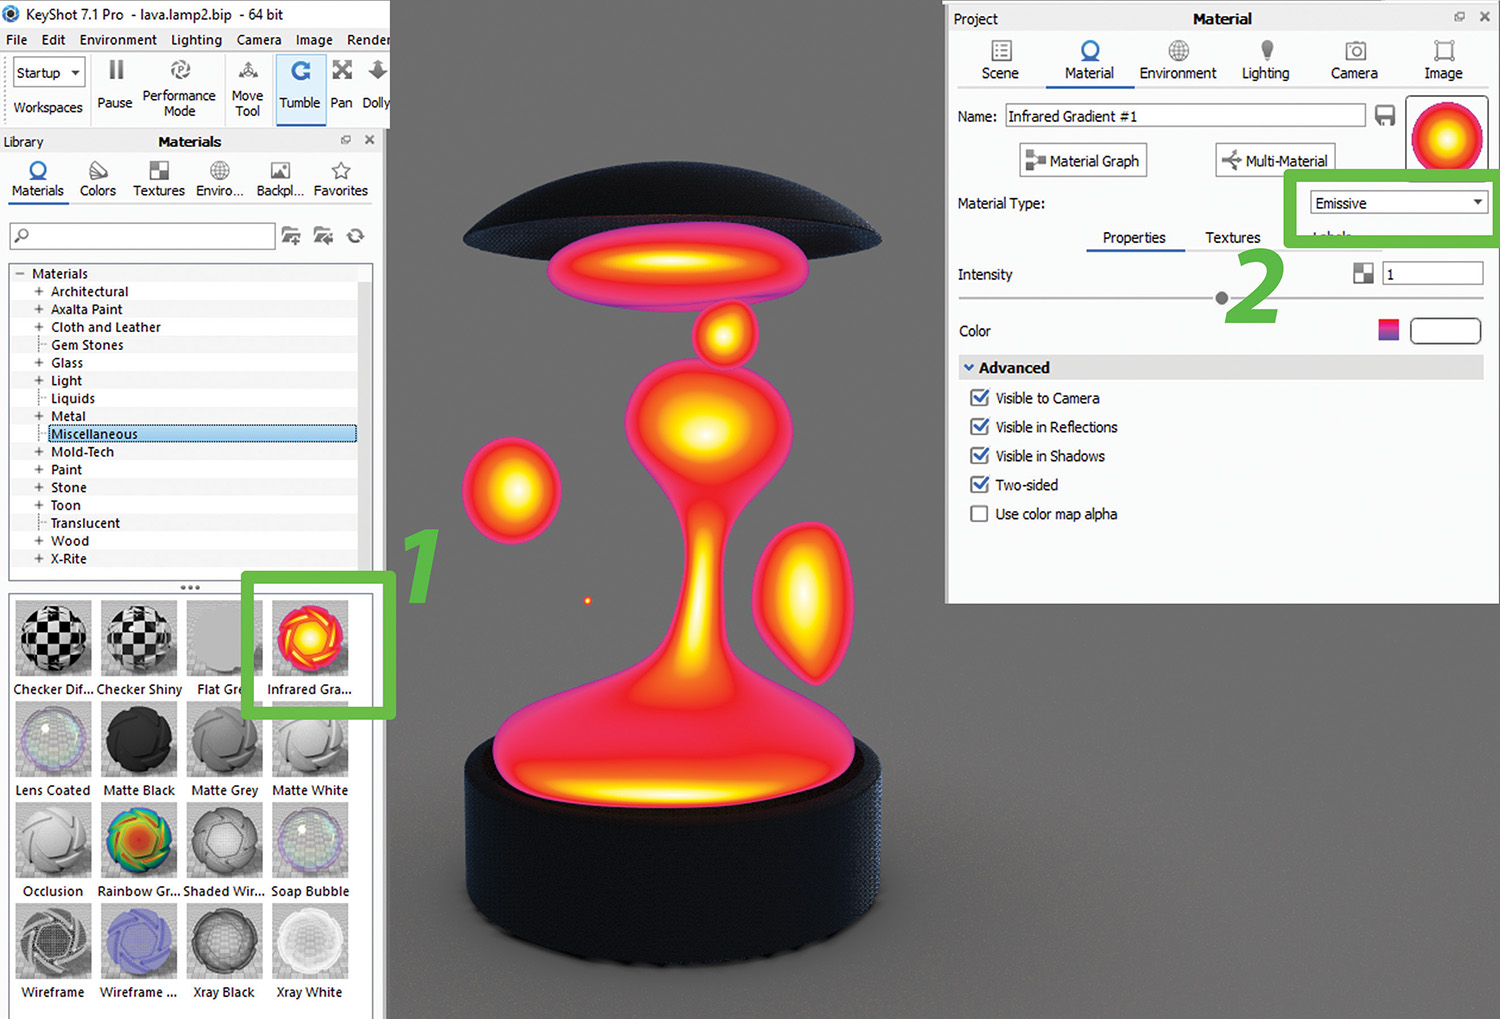Toggle Visible to Camera checkbox

(980, 398)
